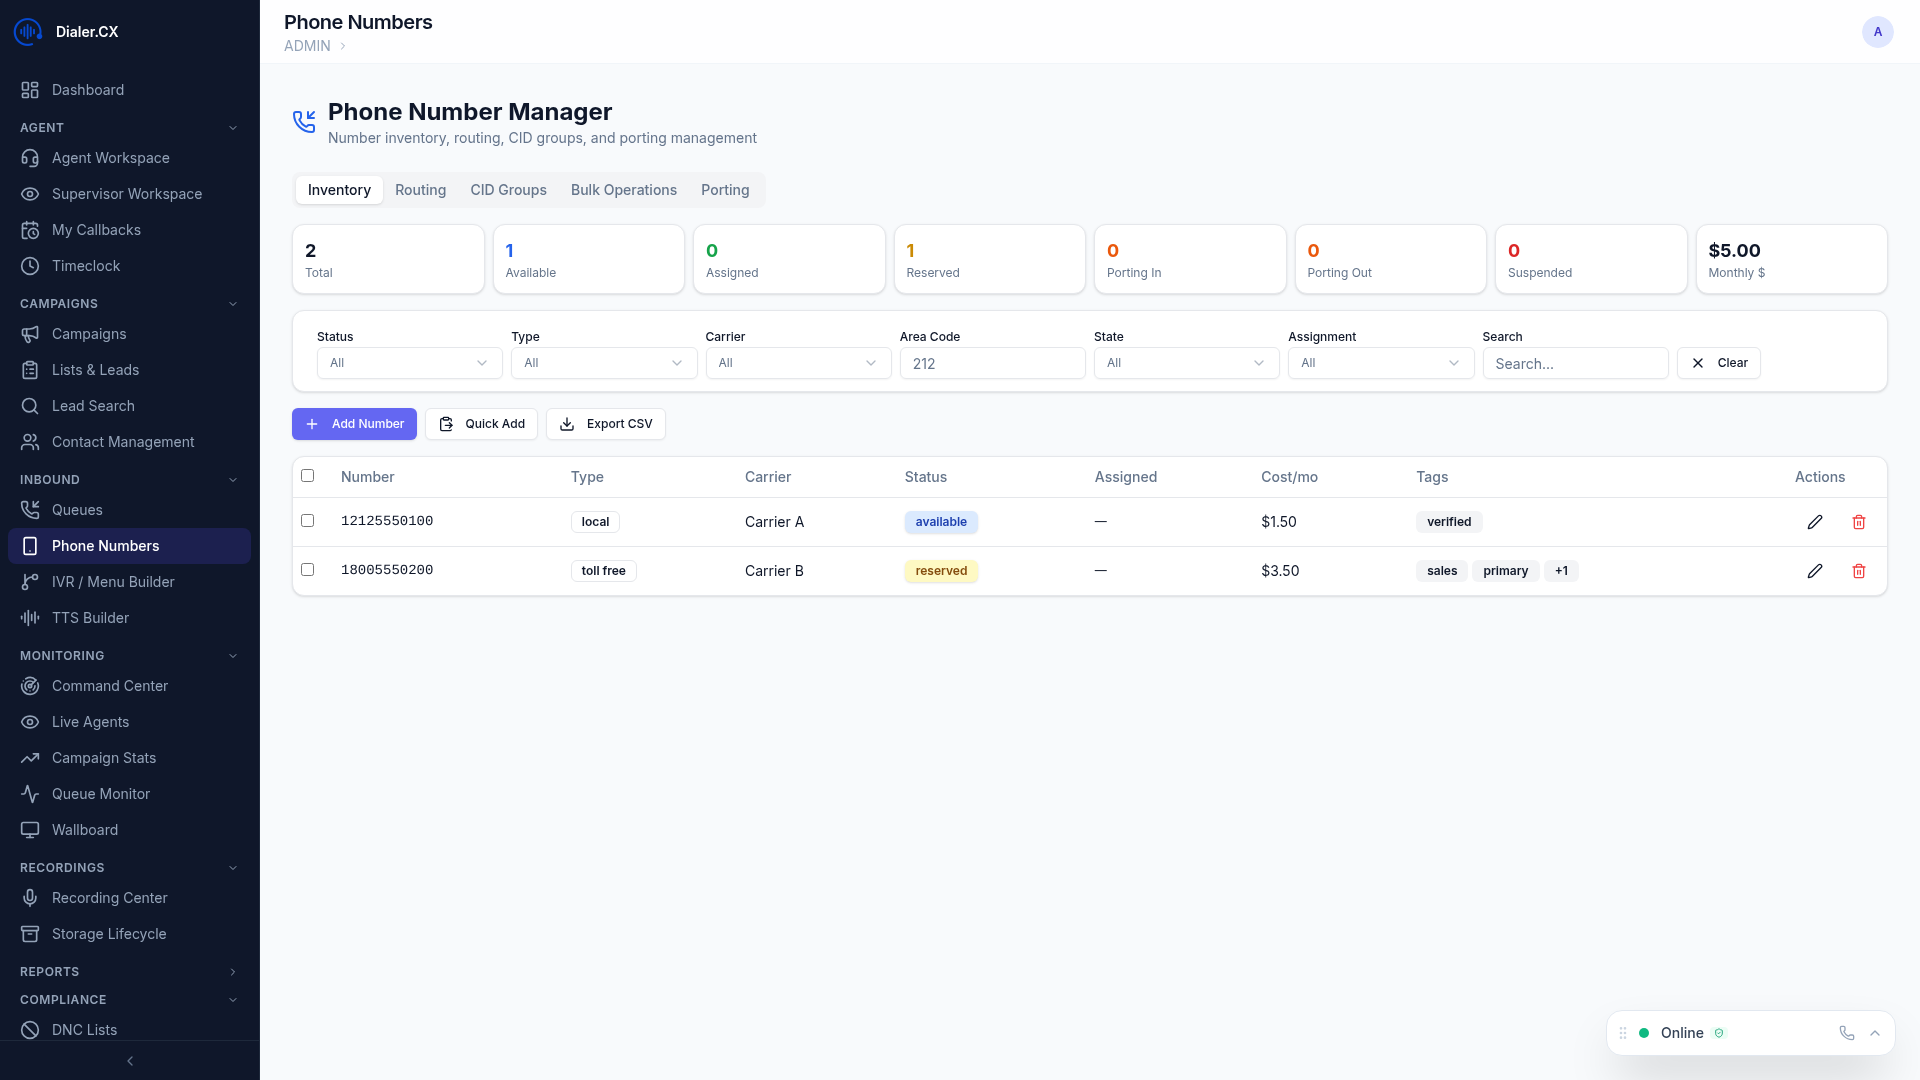
Task: Select the TTS Builder waveform icon
Action: 30,618
